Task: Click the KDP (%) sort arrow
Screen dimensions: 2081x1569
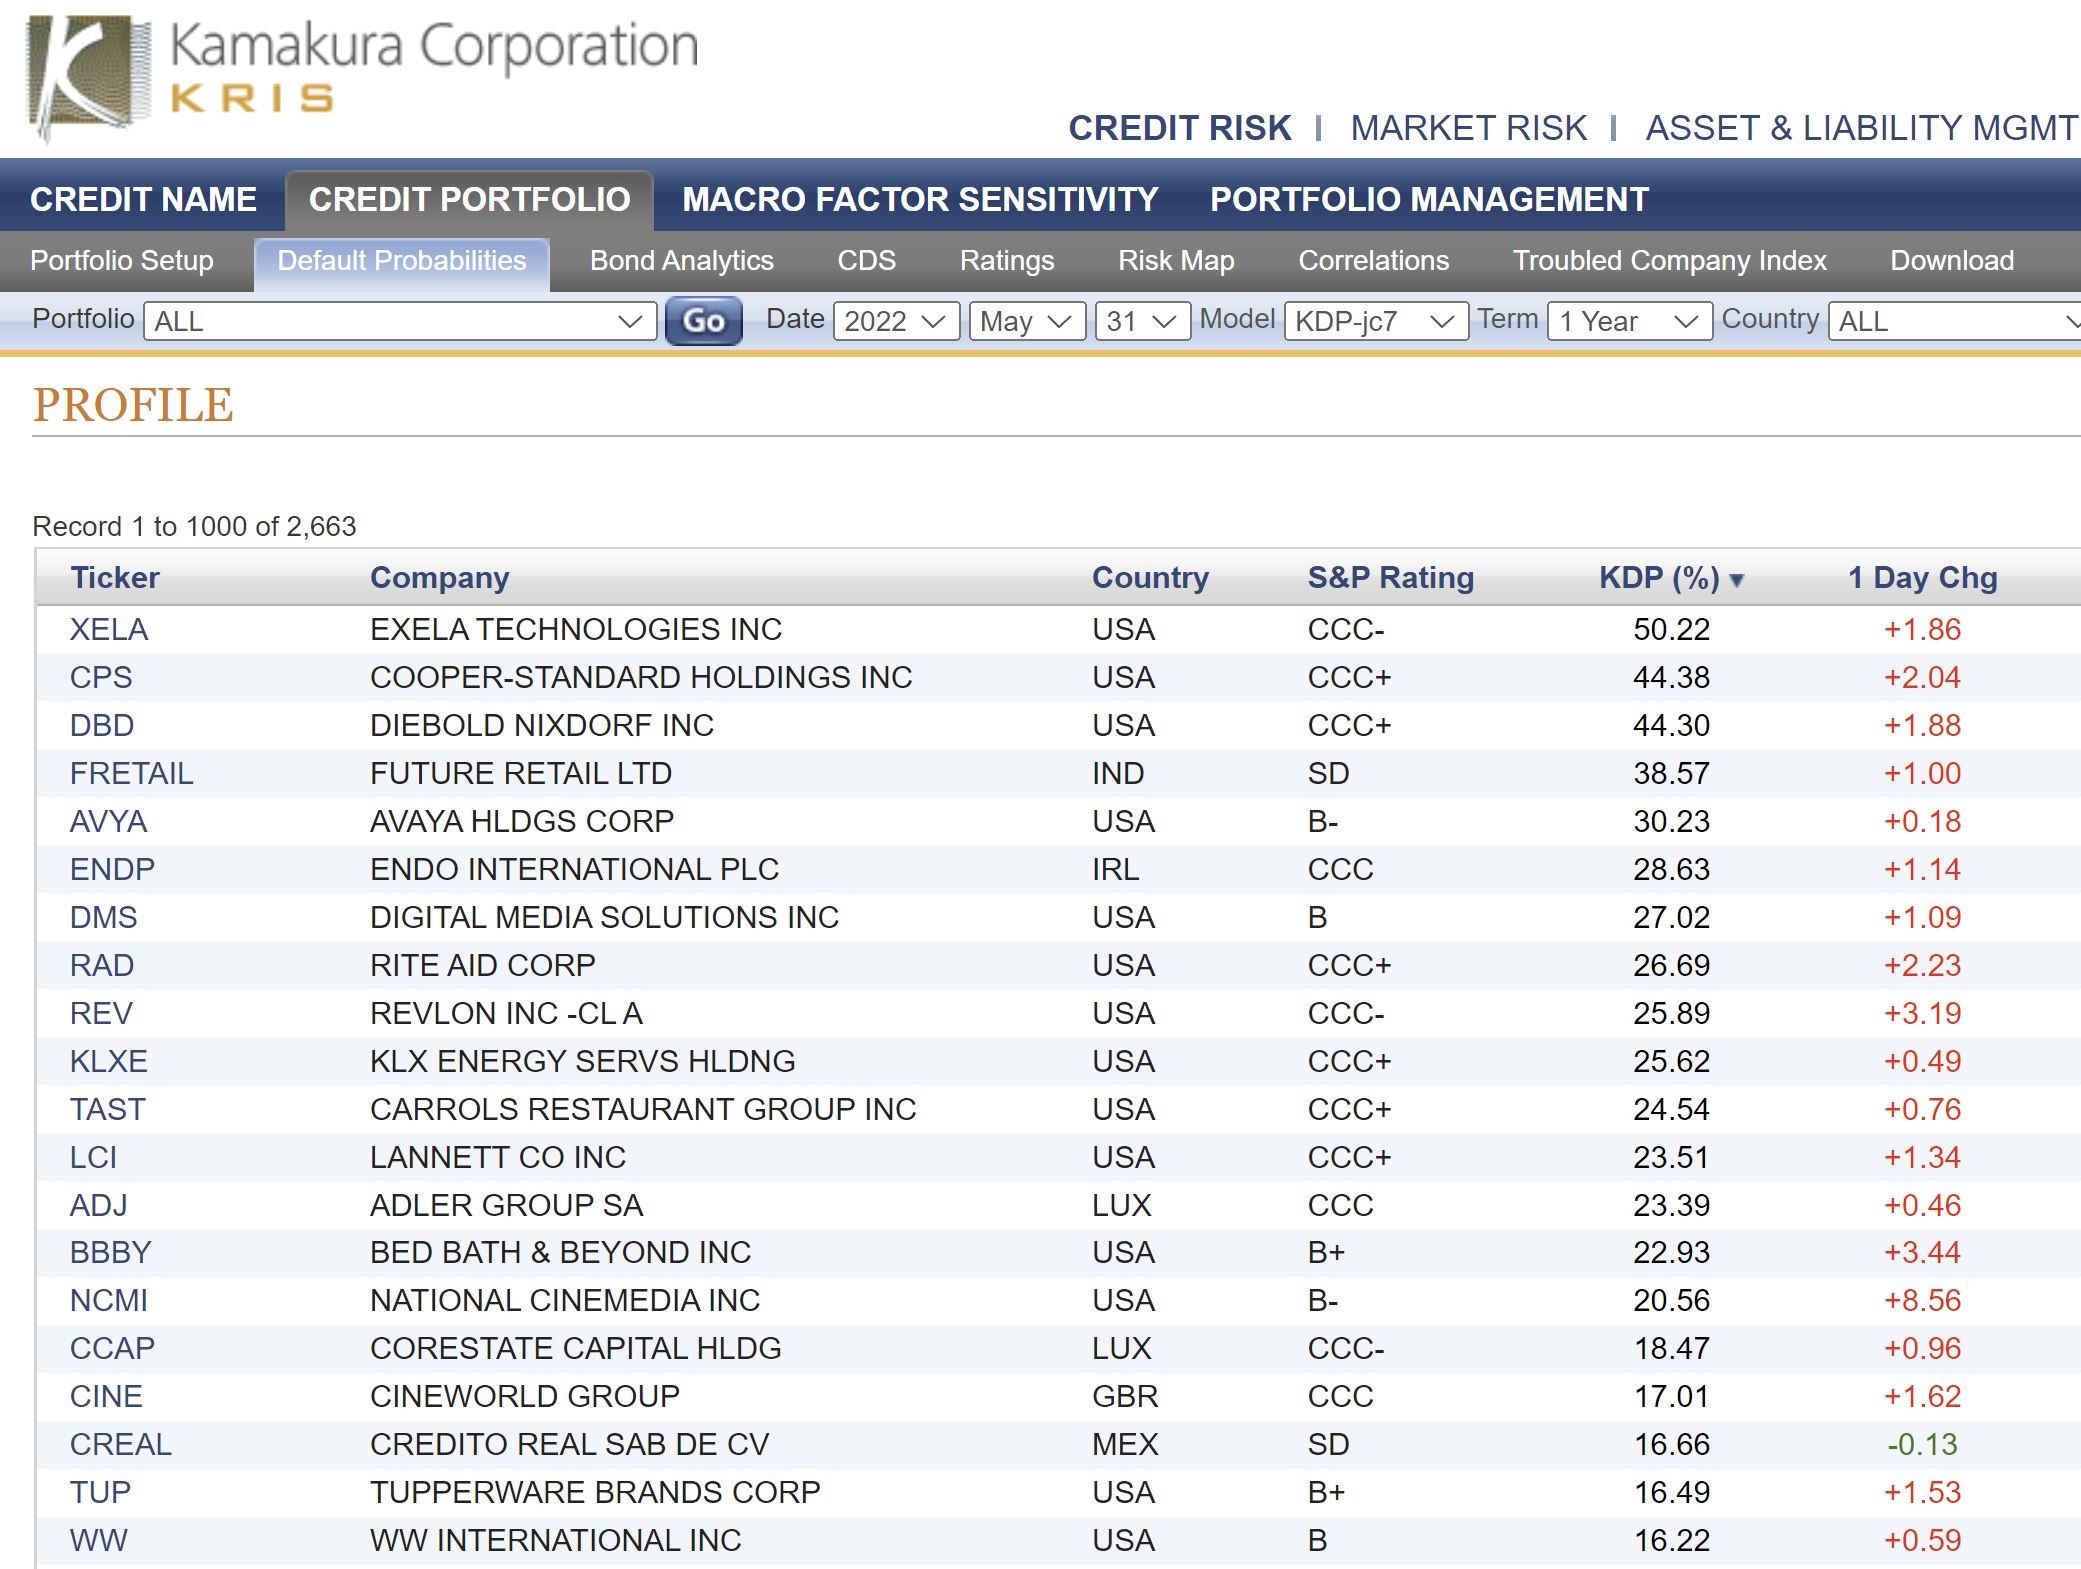Action: [1736, 580]
